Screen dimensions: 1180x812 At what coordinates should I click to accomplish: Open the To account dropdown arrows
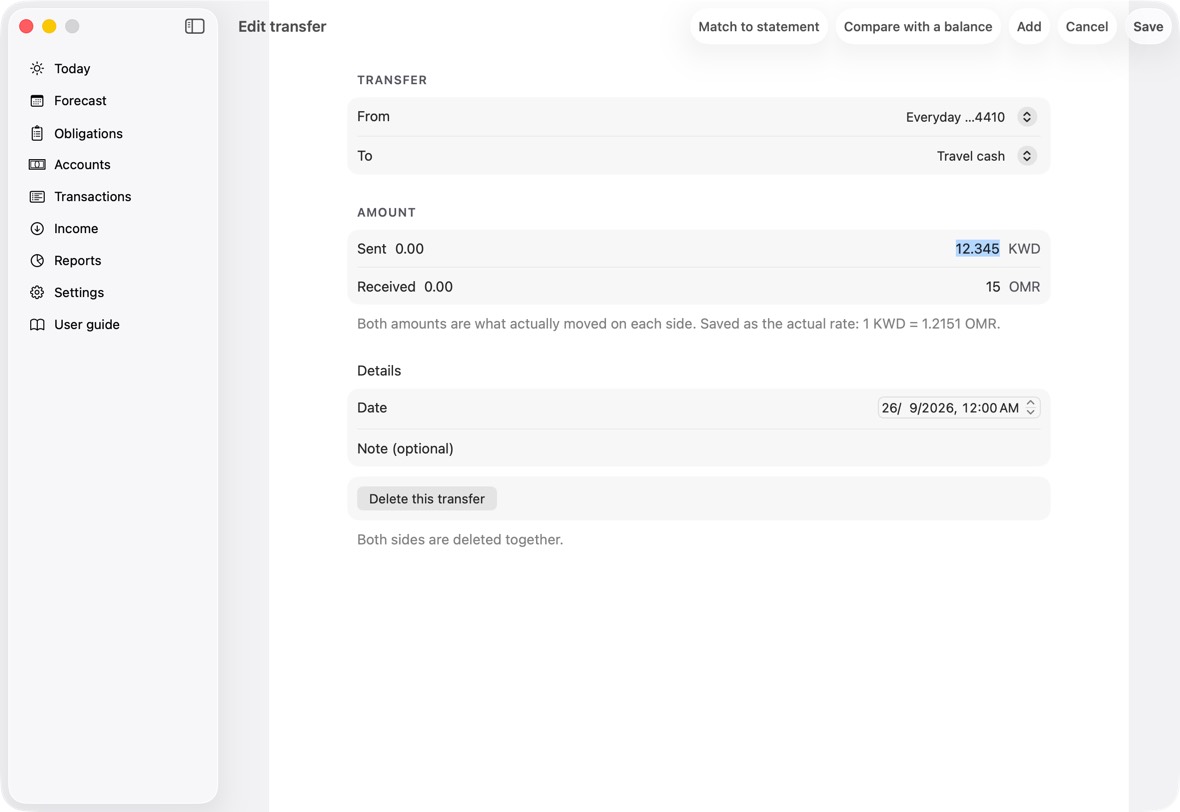point(1026,156)
